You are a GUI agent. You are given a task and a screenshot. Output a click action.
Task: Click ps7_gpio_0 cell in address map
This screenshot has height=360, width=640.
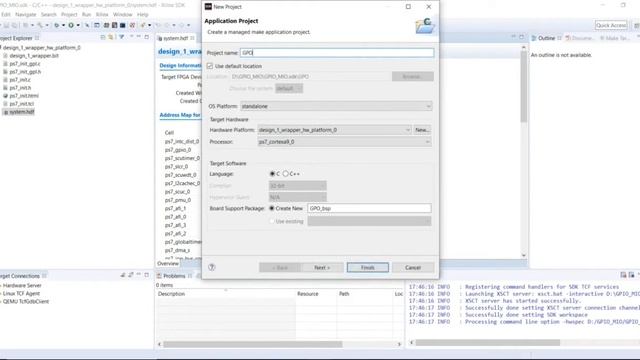tap(178, 150)
